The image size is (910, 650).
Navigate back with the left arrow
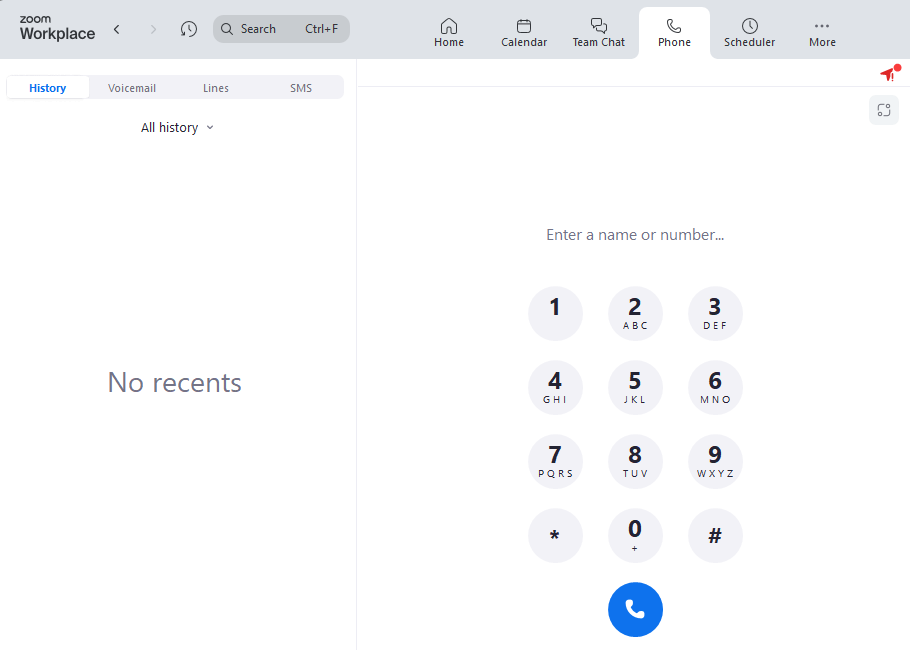(x=117, y=29)
